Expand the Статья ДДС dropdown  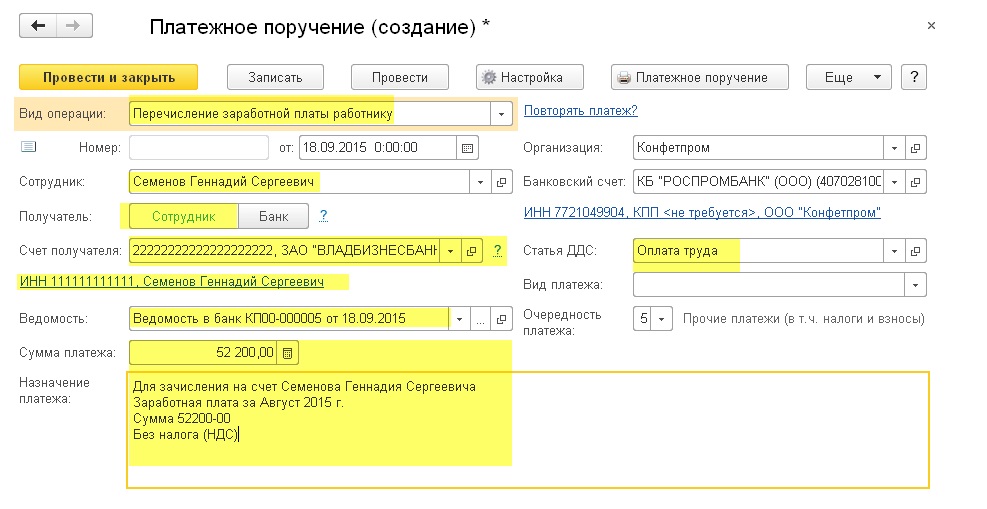click(894, 251)
